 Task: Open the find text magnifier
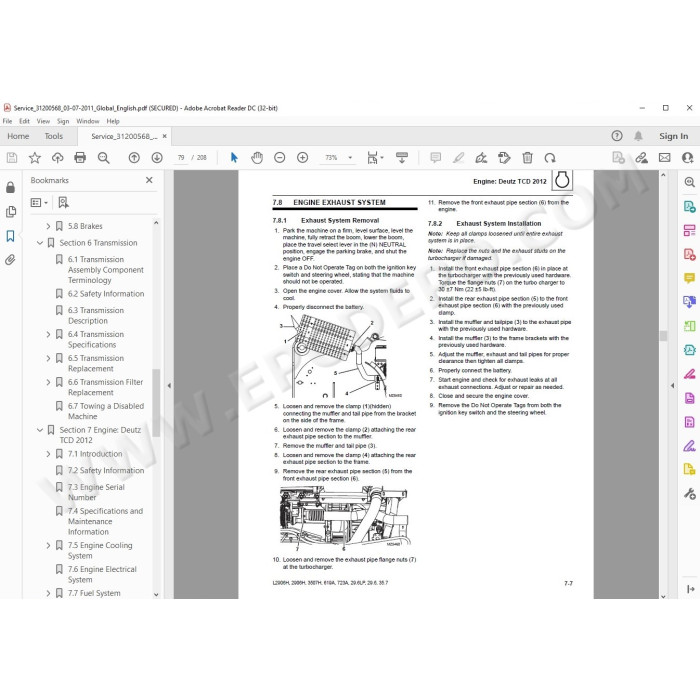pyautogui.click(x=104, y=158)
